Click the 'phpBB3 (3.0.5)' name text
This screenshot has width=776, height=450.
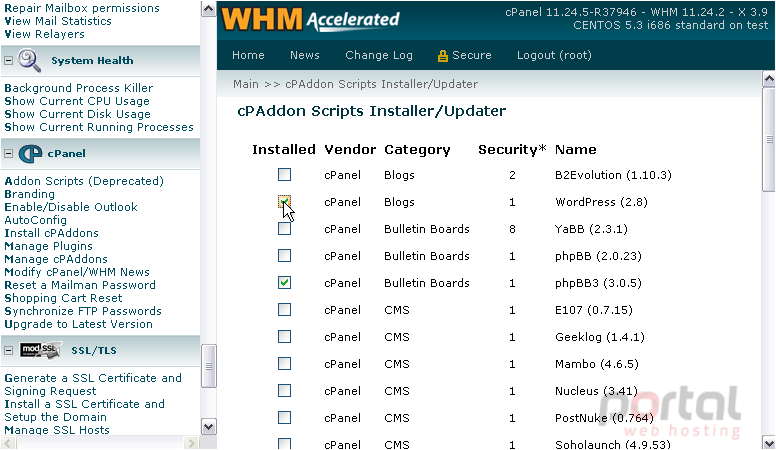pos(598,283)
